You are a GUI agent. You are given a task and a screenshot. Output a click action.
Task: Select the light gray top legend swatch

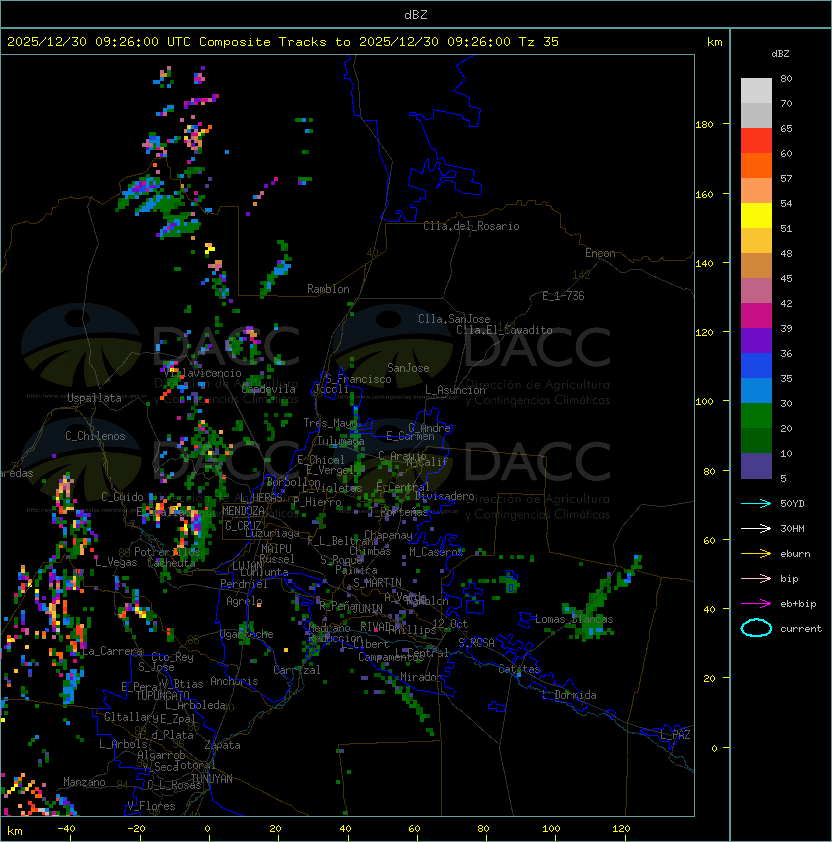[x=756, y=91]
